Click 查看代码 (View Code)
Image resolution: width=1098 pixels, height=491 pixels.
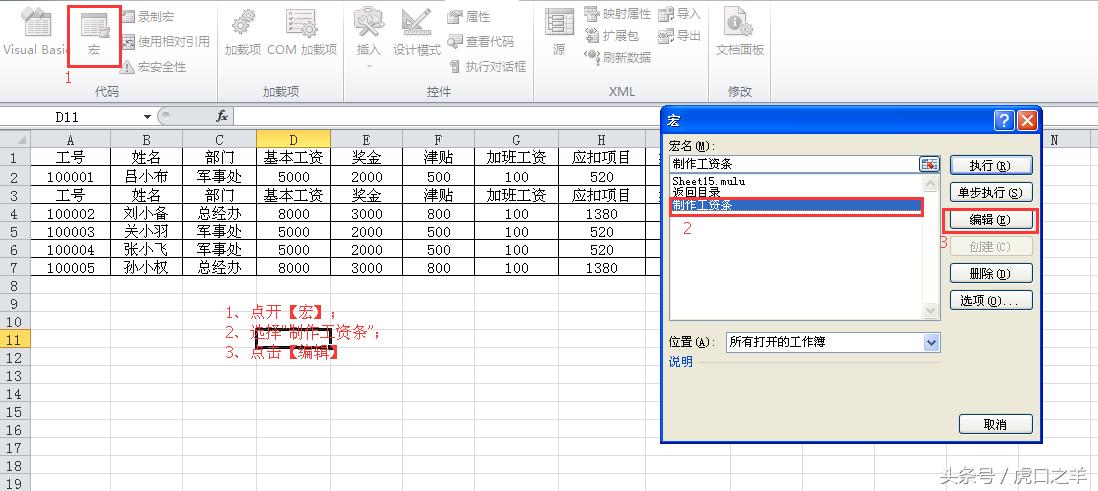481,41
